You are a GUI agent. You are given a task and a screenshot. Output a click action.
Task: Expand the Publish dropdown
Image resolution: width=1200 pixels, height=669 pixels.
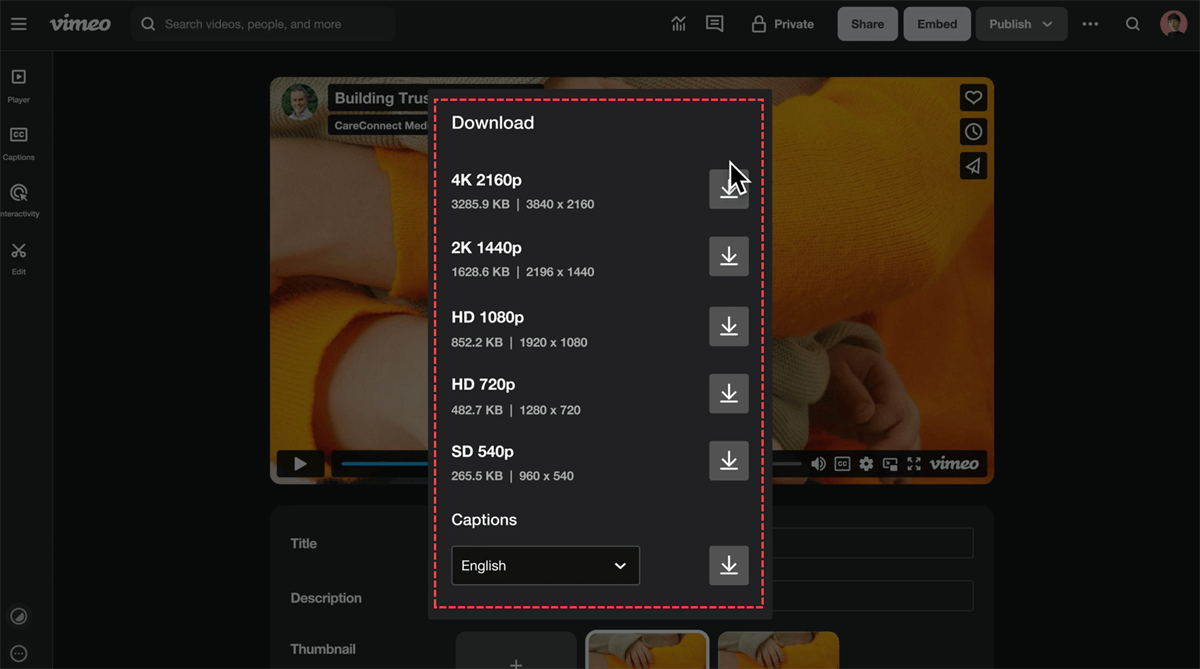(1020, 24)
